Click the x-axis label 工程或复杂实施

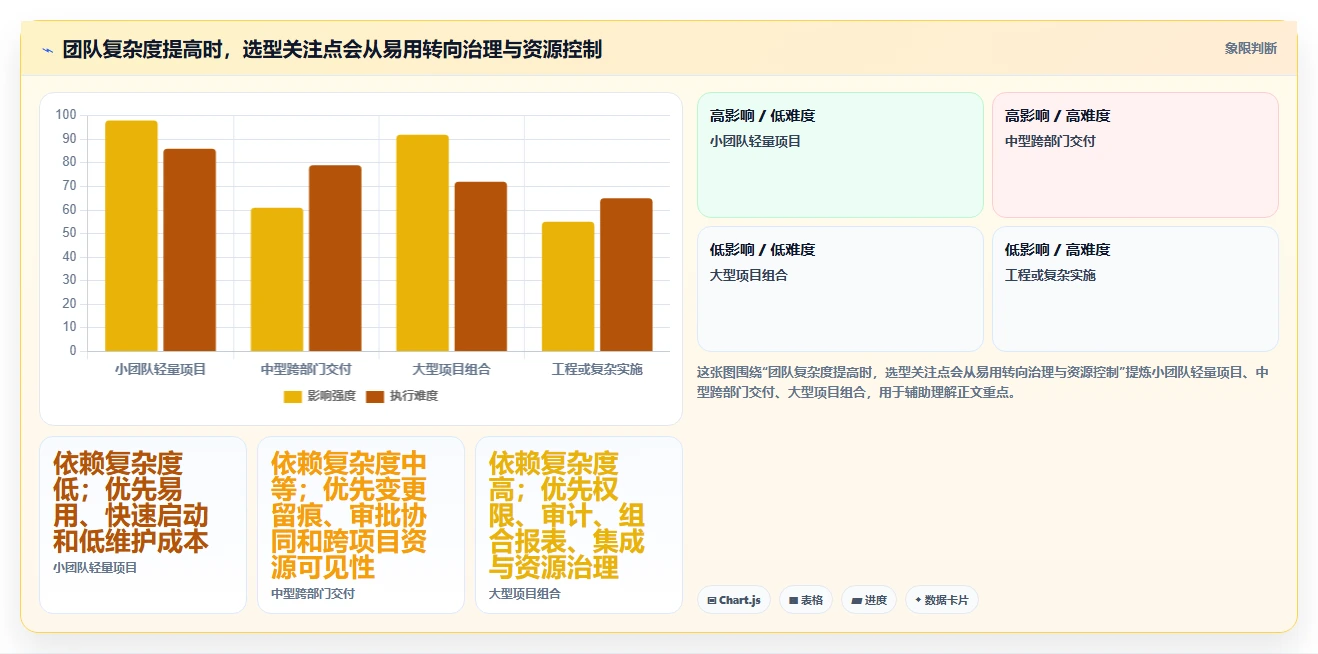(597, 369)
